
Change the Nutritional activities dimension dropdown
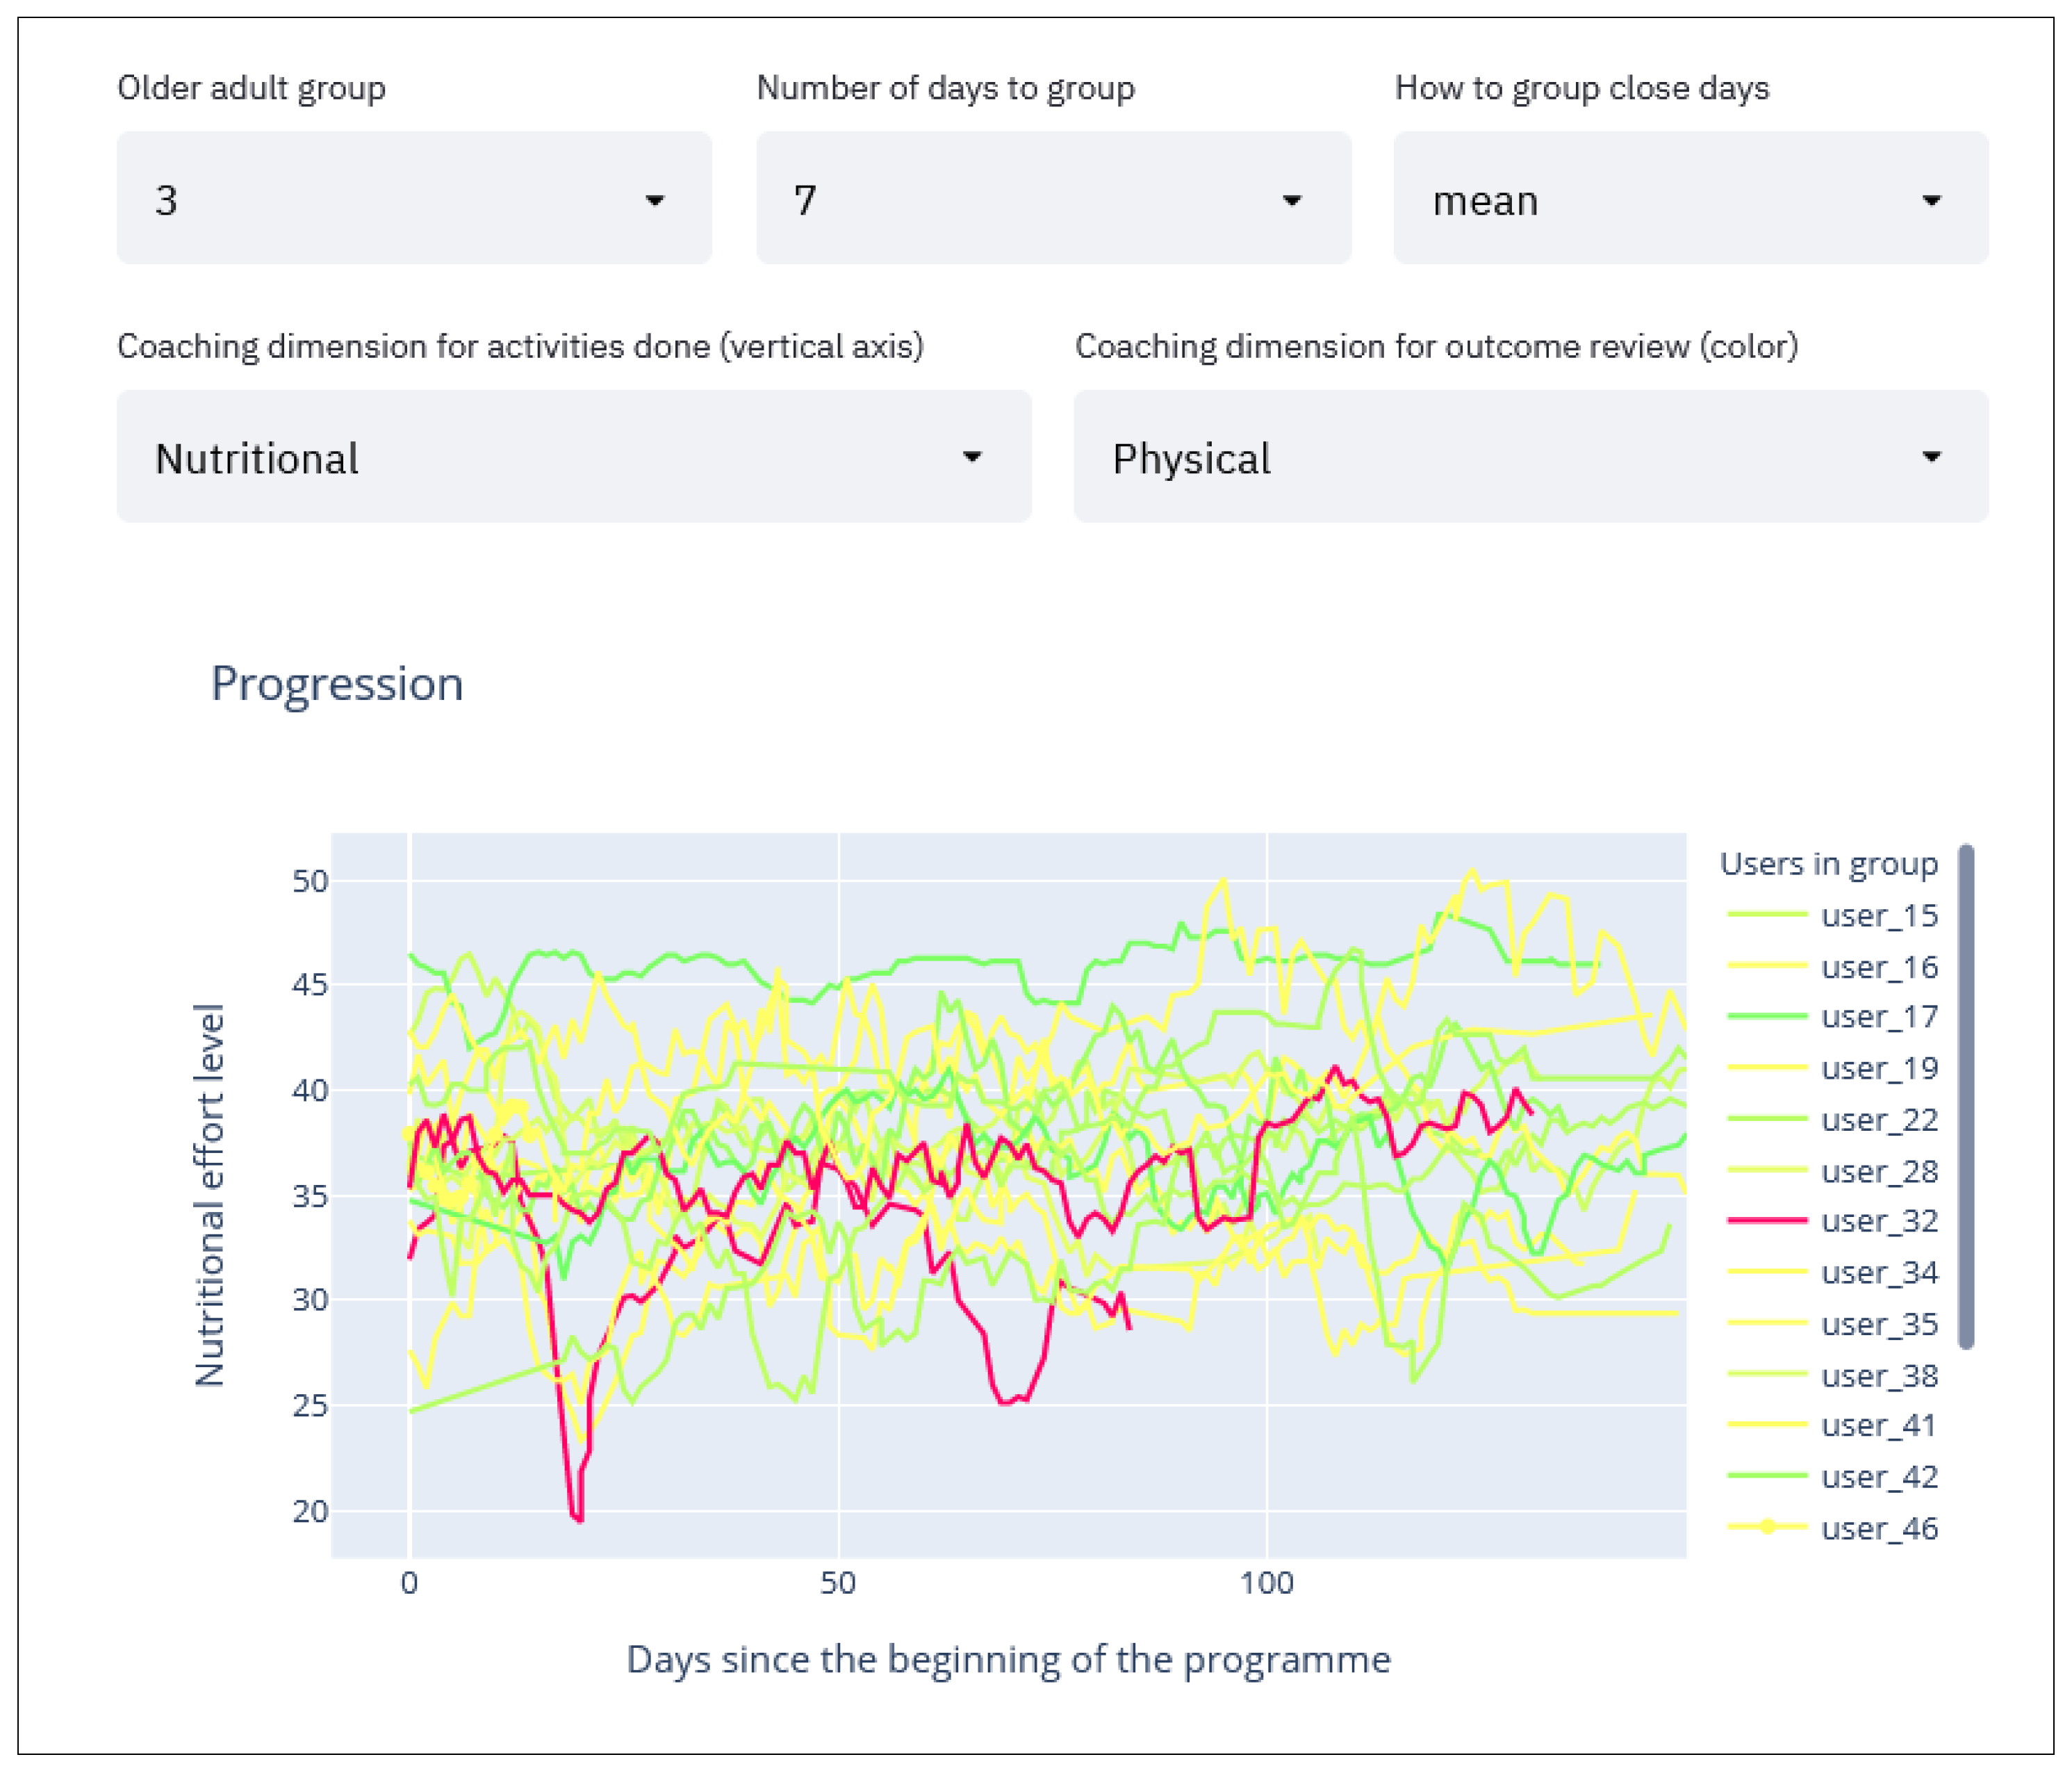coord(573,457)
